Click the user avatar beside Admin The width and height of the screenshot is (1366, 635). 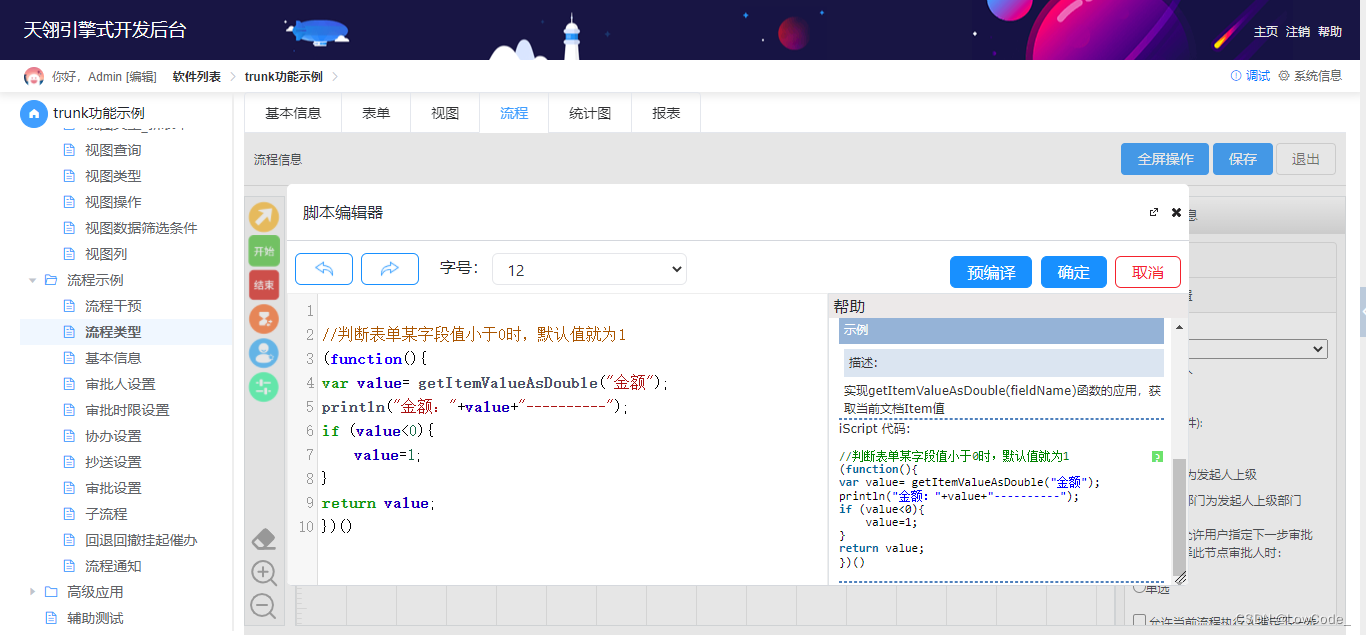(x=34, y=77)
